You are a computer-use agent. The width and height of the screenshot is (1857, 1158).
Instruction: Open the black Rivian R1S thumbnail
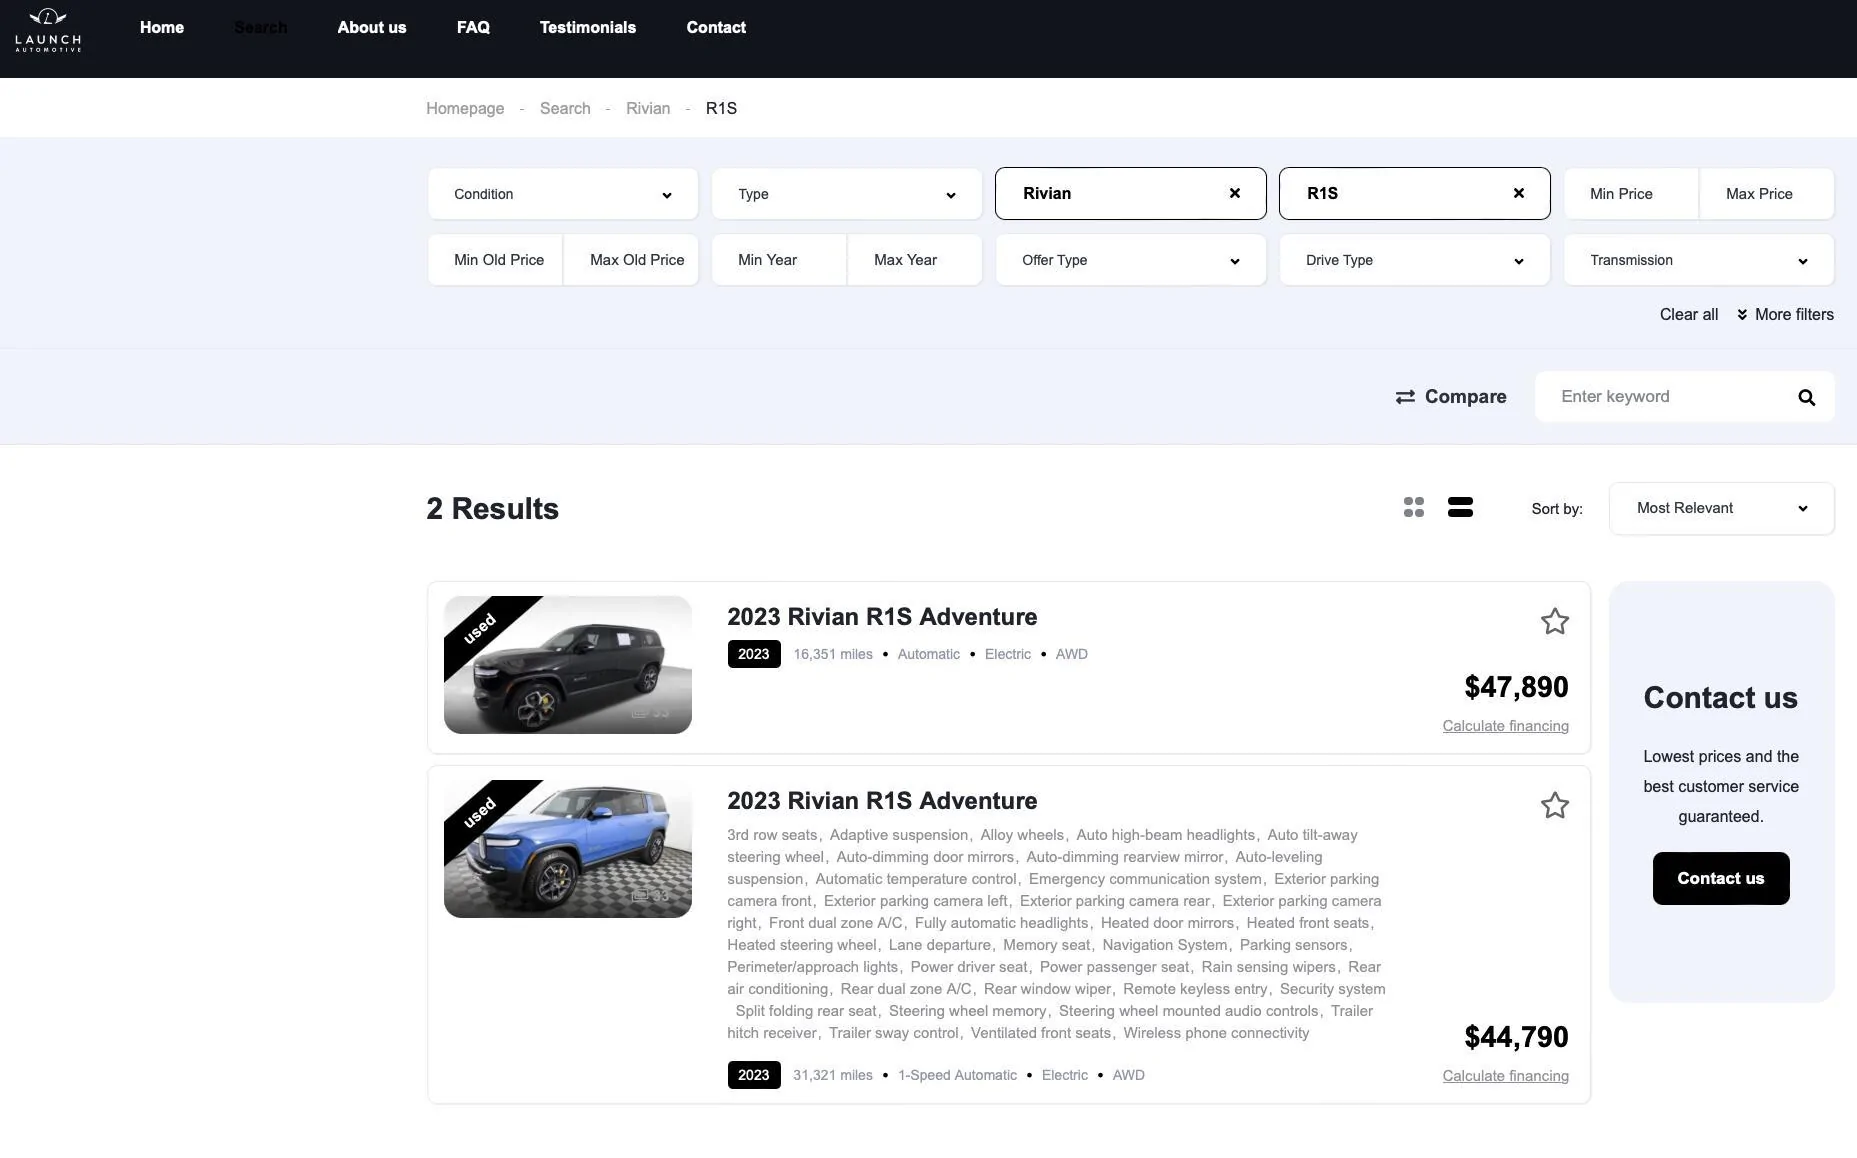coord(568,665)
